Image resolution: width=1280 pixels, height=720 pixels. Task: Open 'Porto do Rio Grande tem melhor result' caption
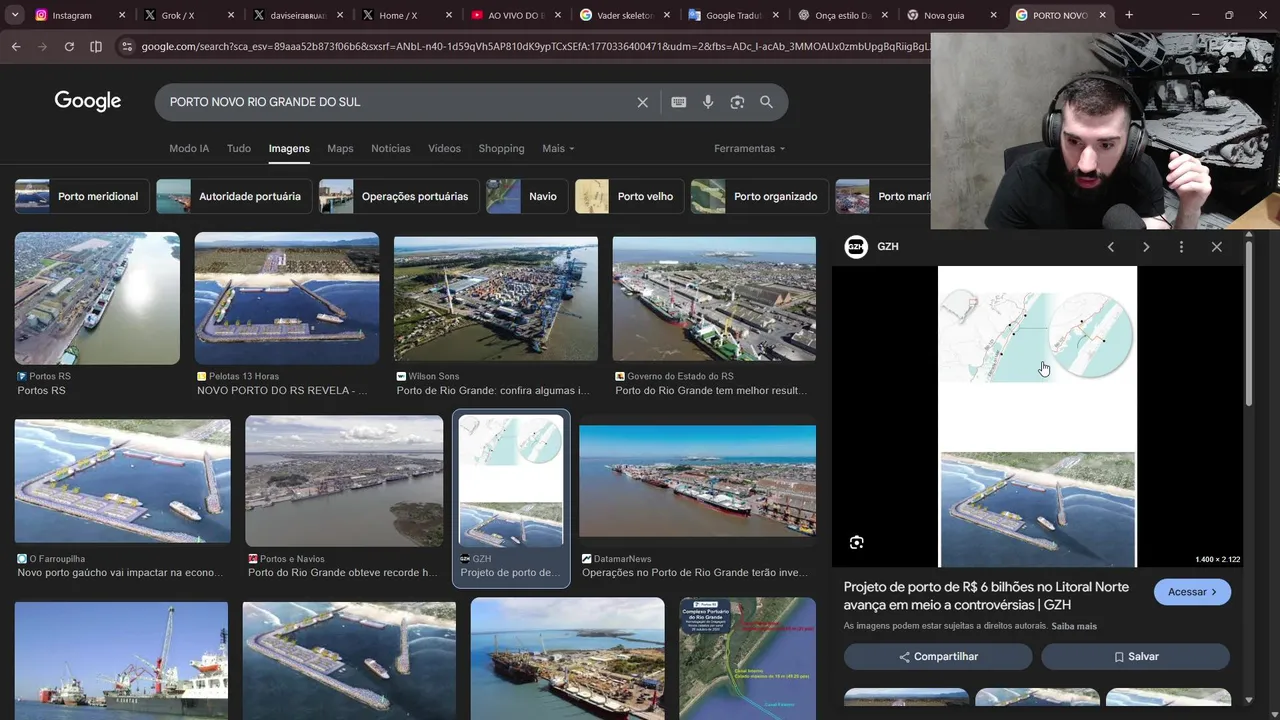tap(712, 391)
